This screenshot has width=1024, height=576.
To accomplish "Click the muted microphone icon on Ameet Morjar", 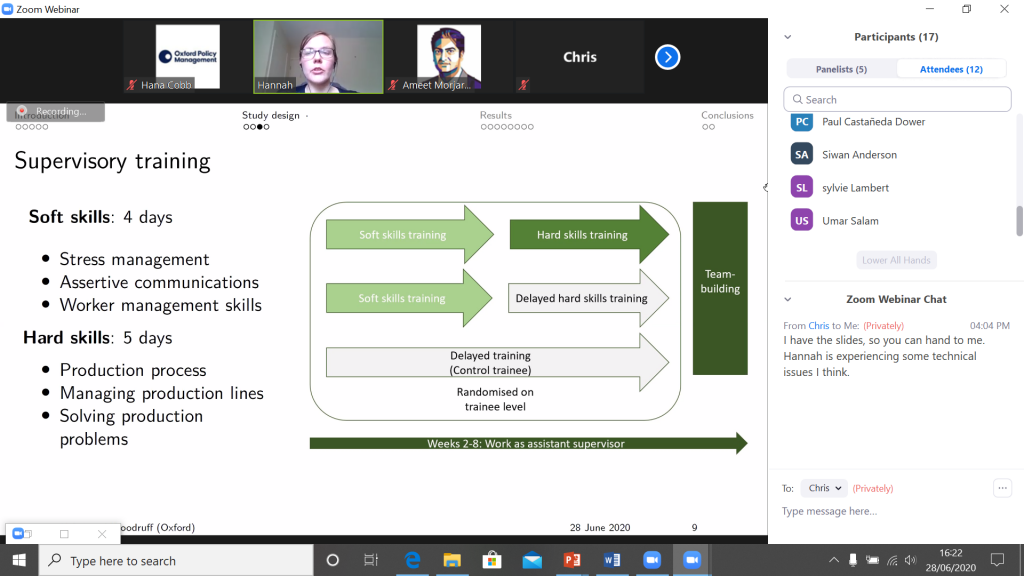I will point(392,85).
